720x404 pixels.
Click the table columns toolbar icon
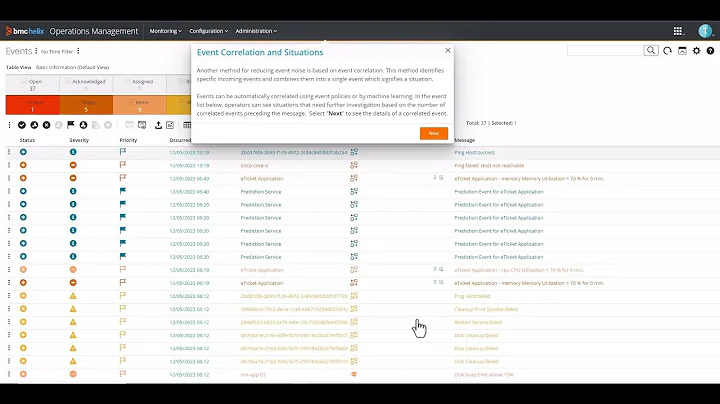tap(187, 125)
